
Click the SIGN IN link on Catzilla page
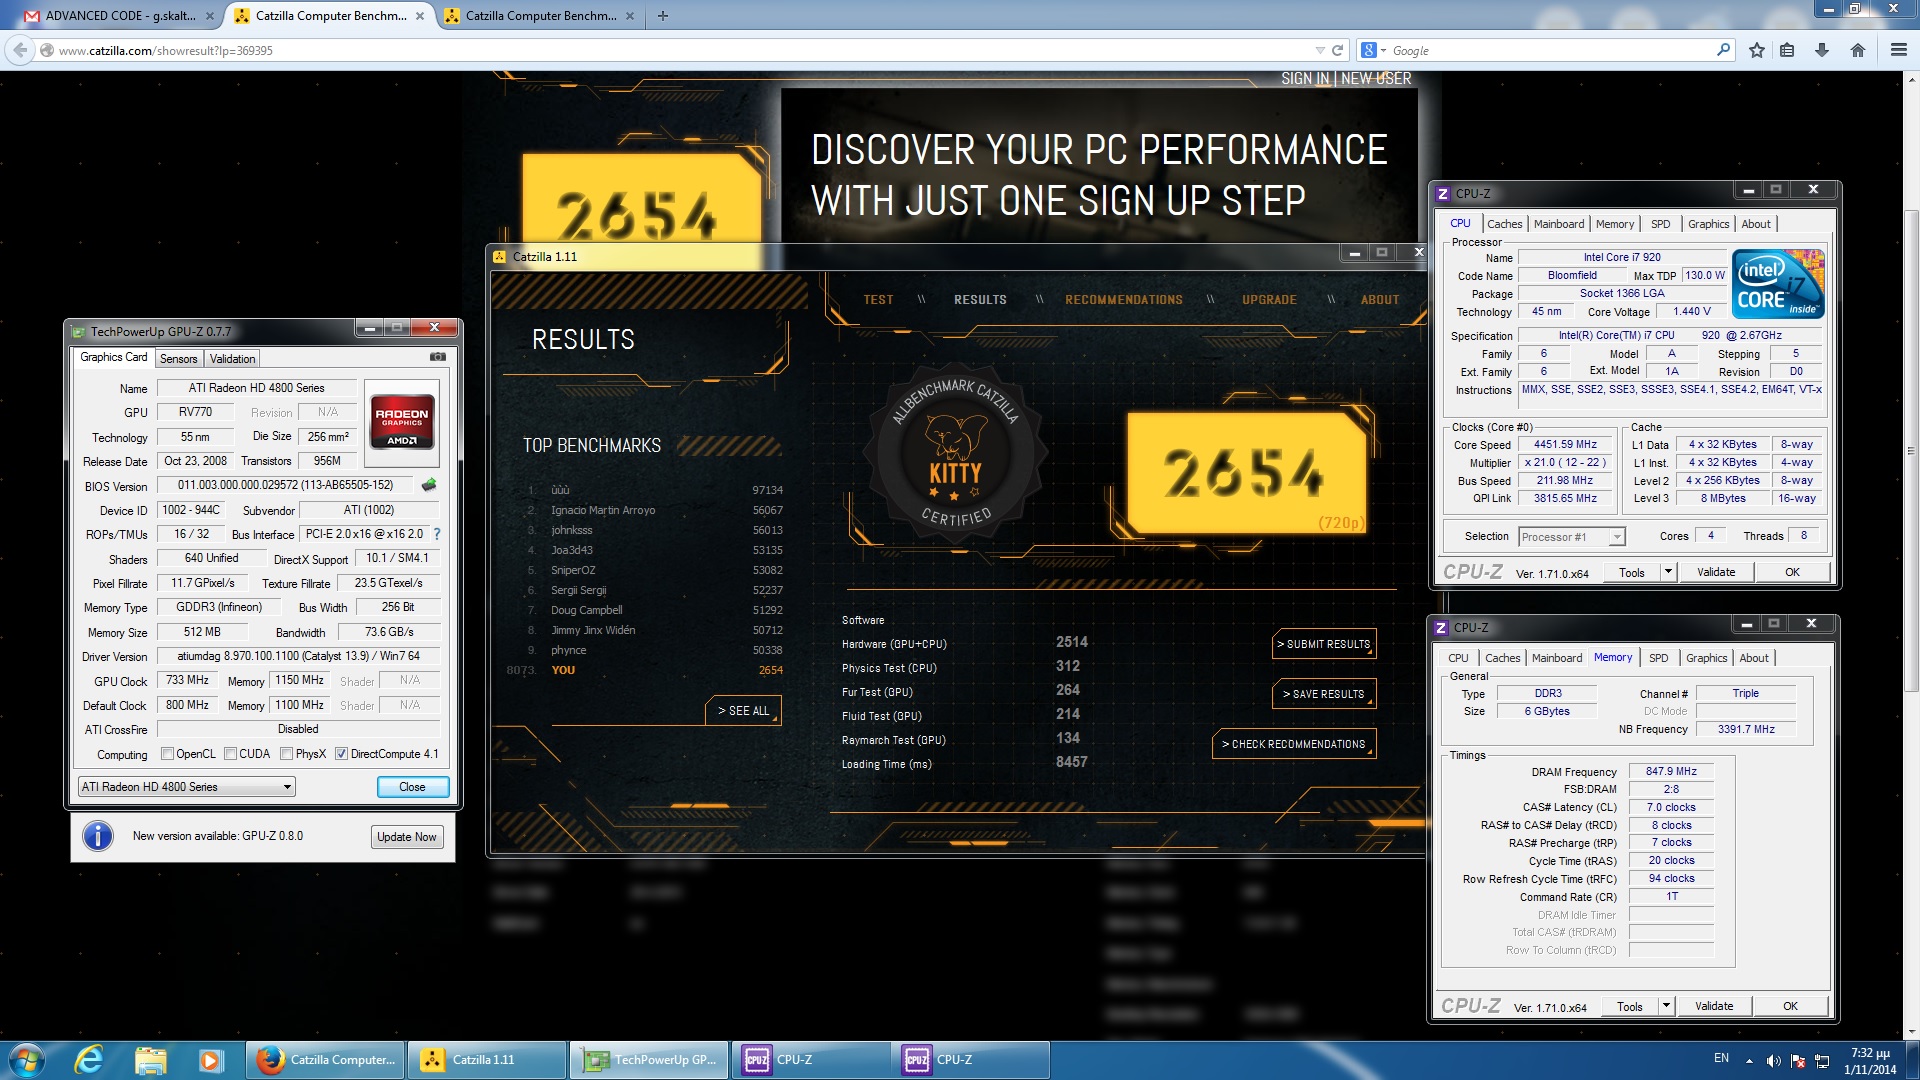pyautogui.click(x=1305, y=79)
